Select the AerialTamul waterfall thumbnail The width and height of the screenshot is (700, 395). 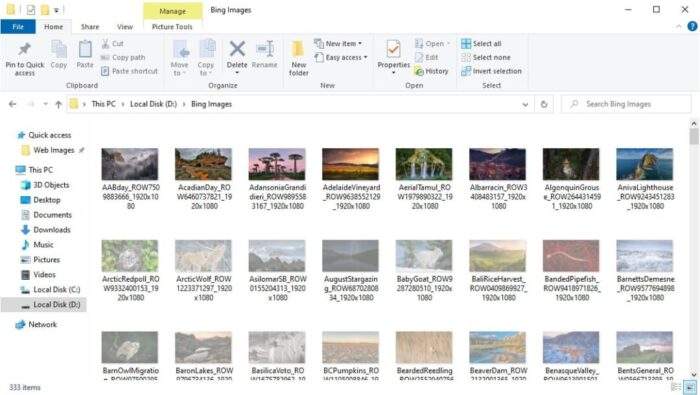[424, 164]
